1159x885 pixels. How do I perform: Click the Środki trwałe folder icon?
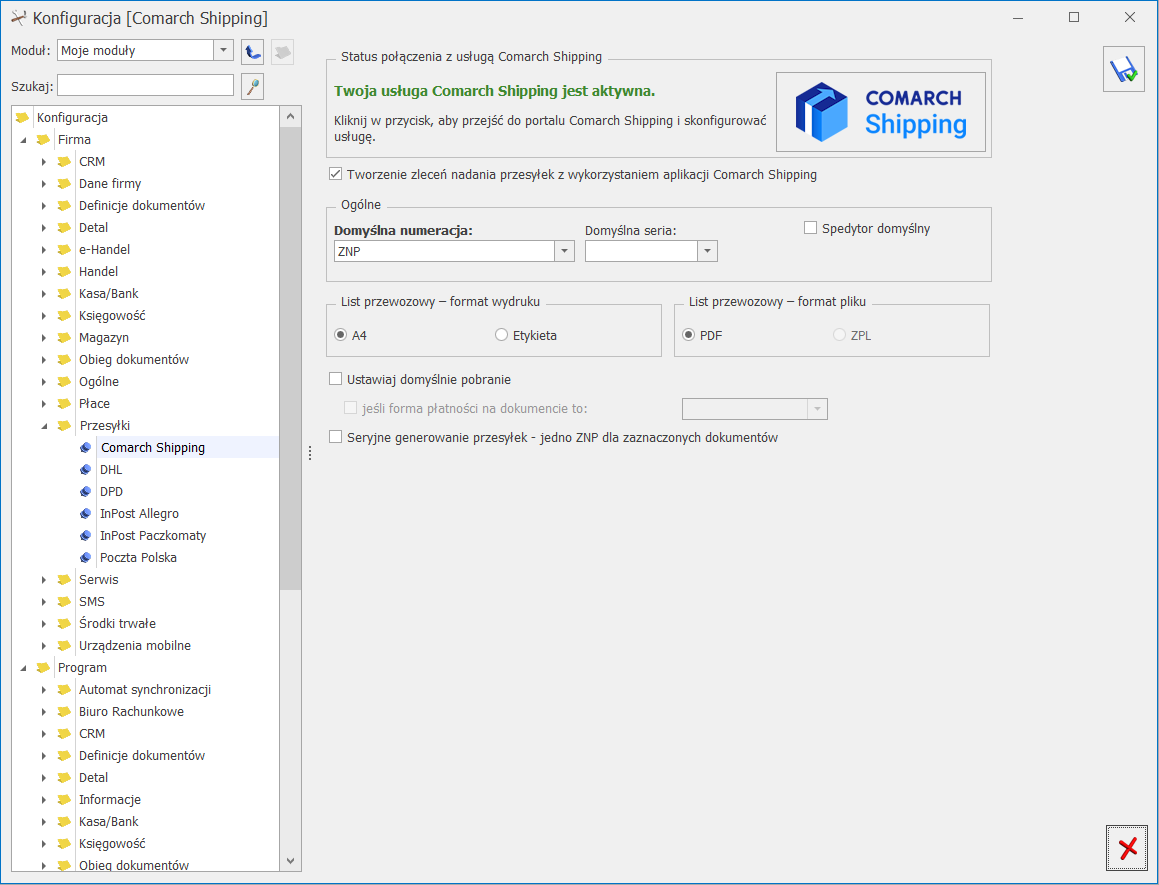tap(64, 624)
